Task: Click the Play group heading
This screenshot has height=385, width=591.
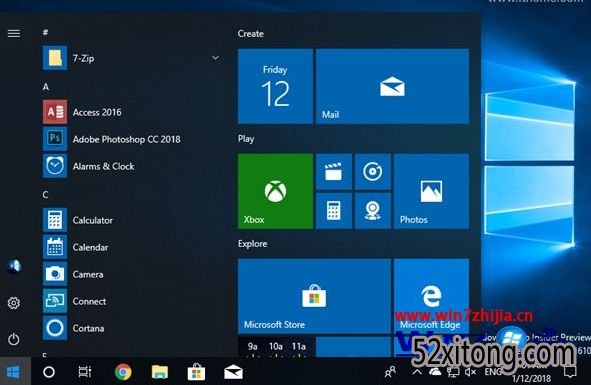Action: (x=246, y=139)
